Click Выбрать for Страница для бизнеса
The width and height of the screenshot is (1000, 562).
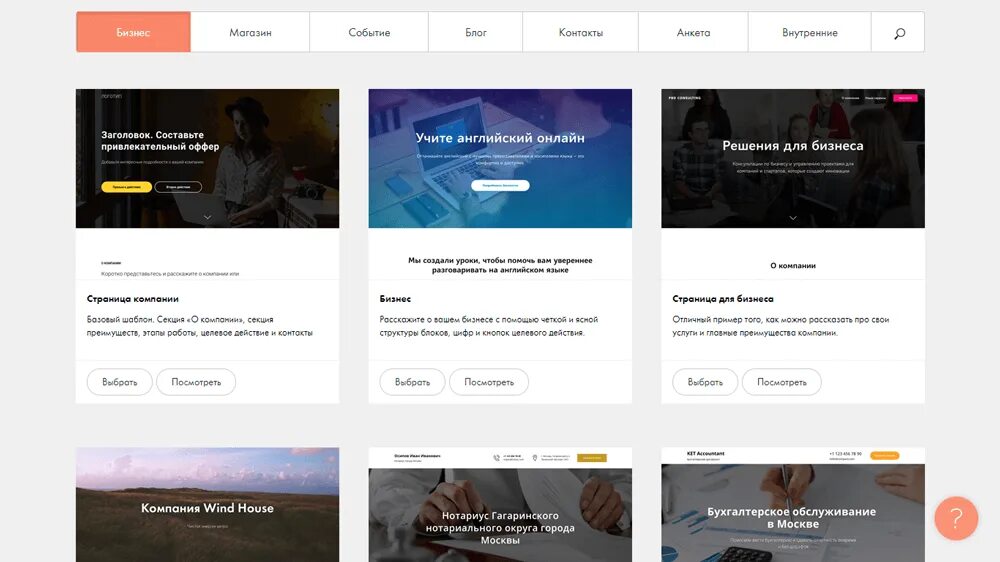(x=705, y=382)
